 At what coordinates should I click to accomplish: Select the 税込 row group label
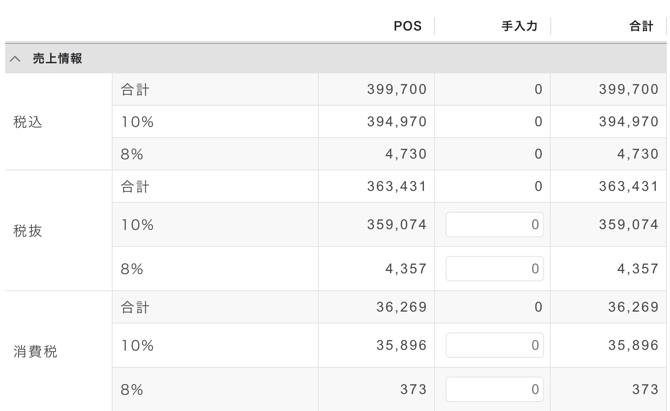(x=28, y=122)
